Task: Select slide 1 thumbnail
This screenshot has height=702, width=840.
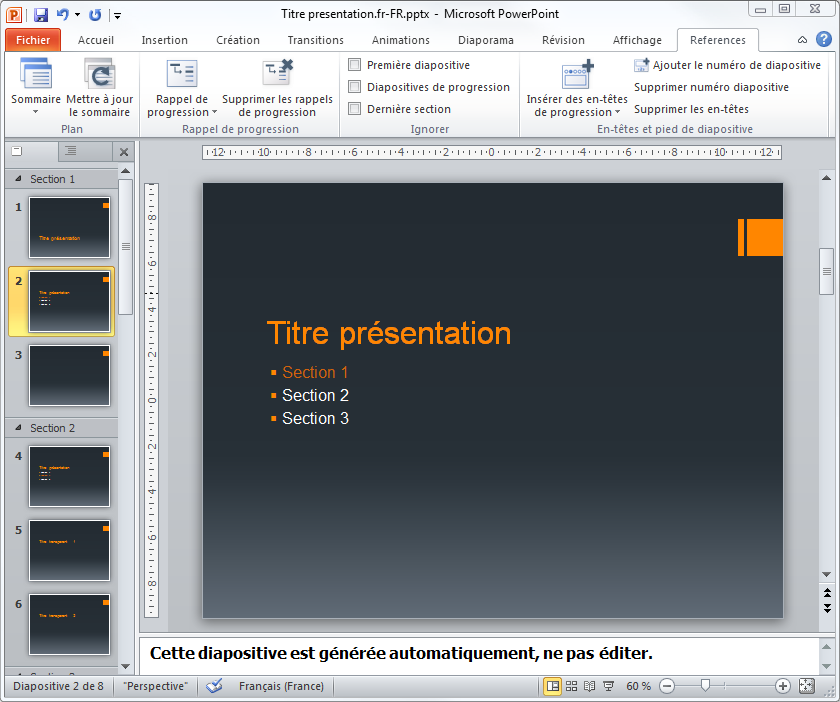Action: 70,228
